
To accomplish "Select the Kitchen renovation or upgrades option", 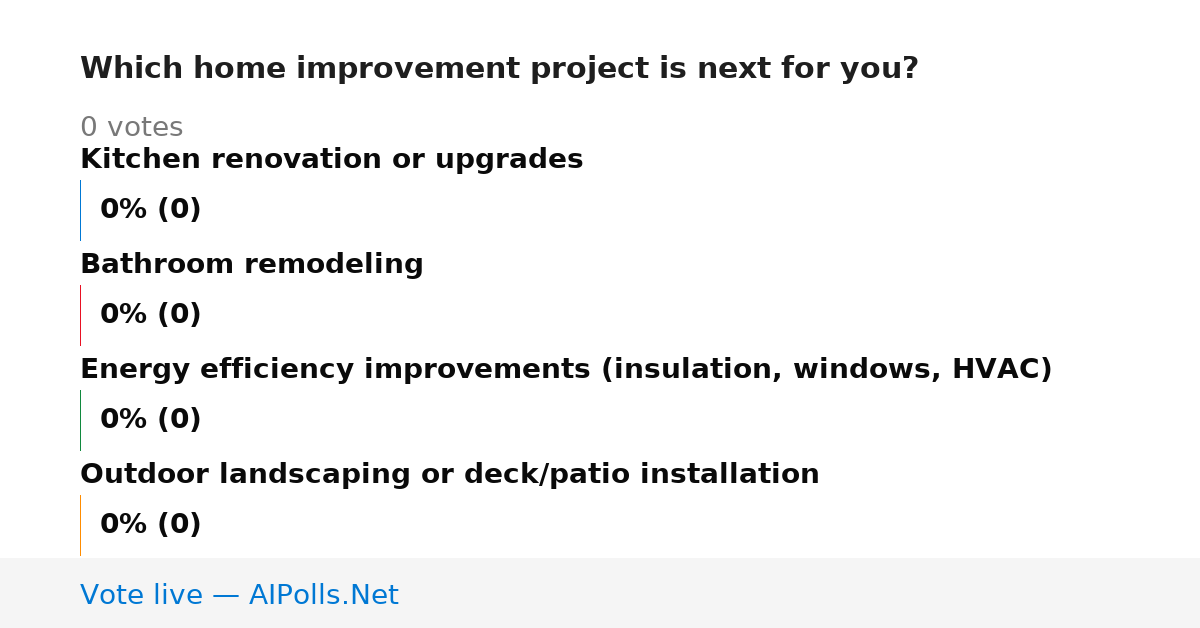I will [331, 159].
